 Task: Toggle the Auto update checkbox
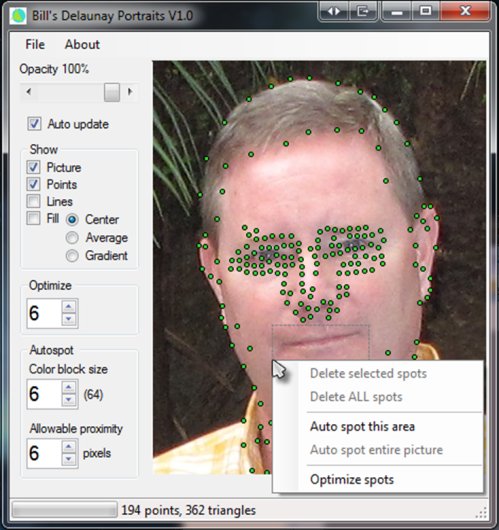pos(34,124)
